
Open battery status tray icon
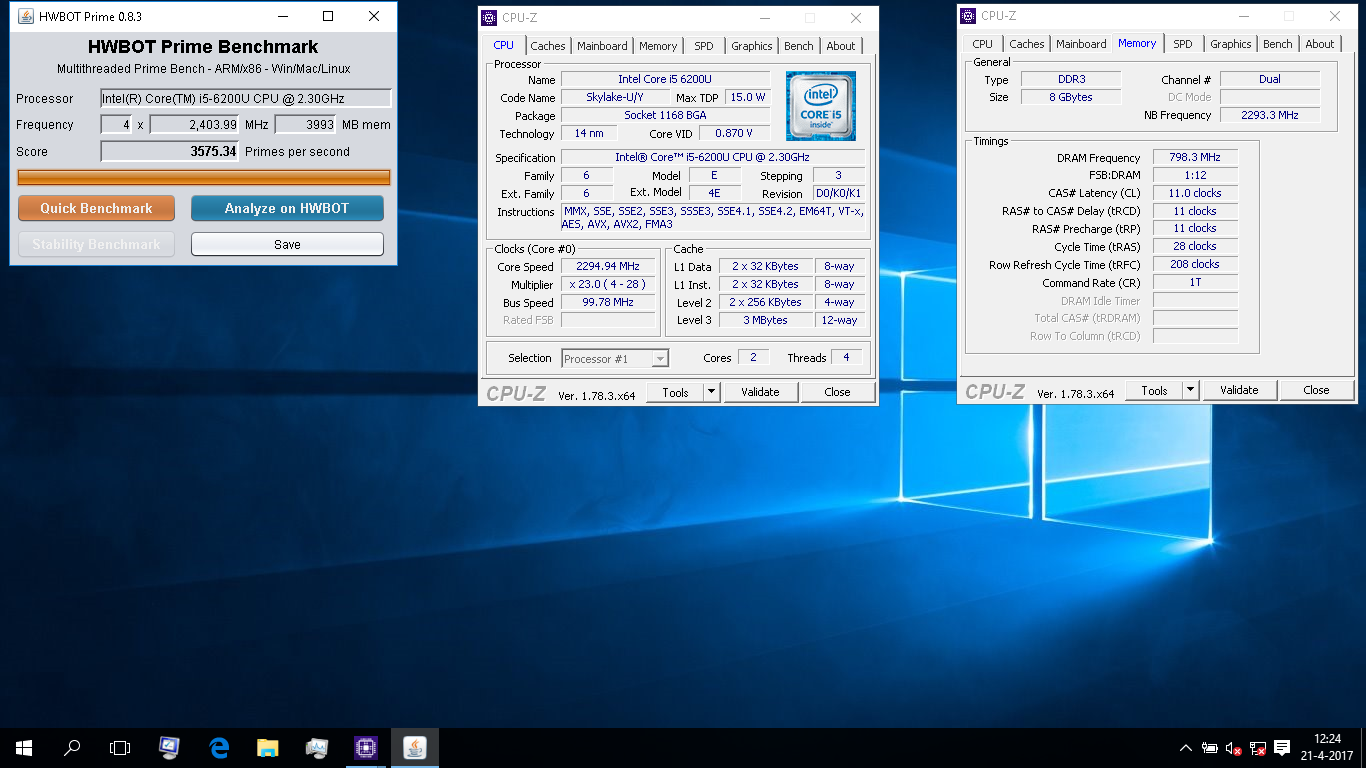tap(1210, 748)
